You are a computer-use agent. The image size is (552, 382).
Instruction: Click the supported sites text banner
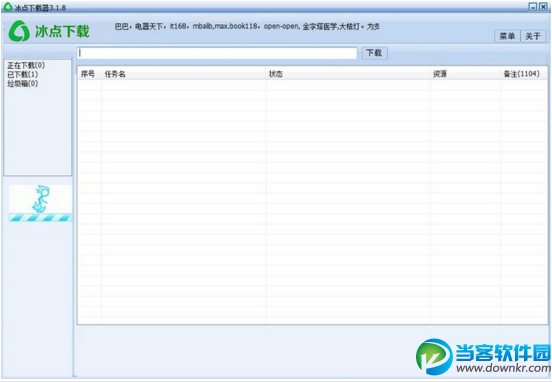click(247, 26)
